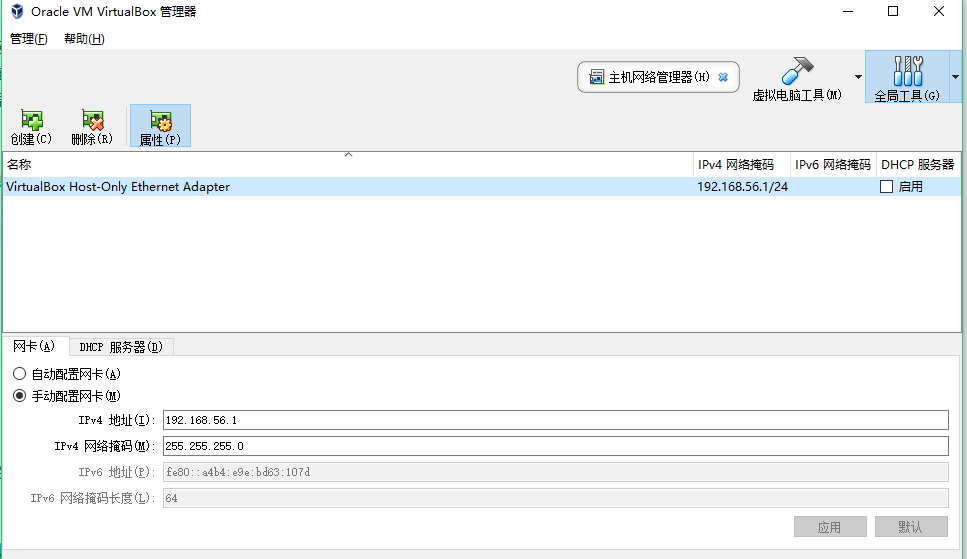Click the IPv4 network mask field 255.255.255.0
The width and height of the screenshot is (967, 559).
coord(555,446)
